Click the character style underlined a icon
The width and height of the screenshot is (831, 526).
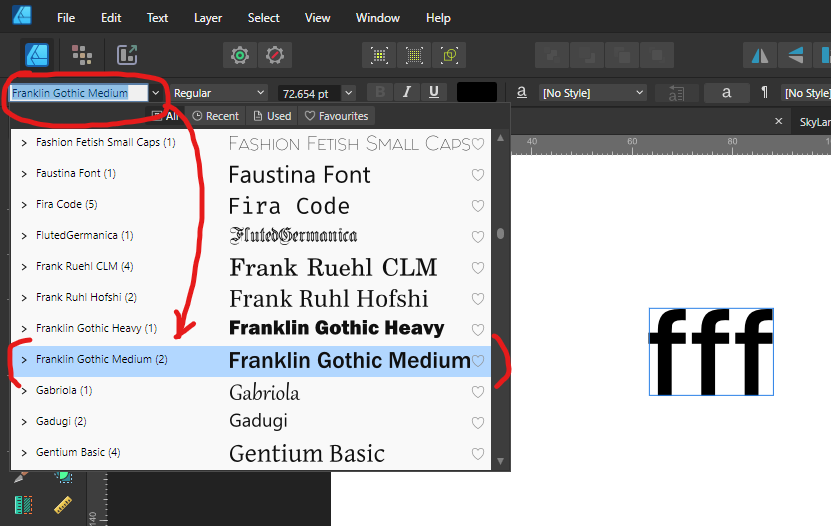tap(522, 93)
